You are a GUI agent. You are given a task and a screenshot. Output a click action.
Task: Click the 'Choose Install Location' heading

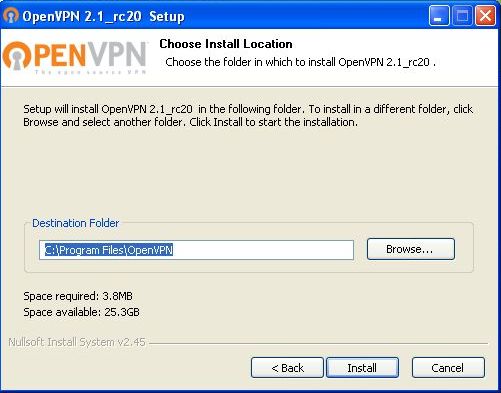pyautogui.click(x=226, y=44)
